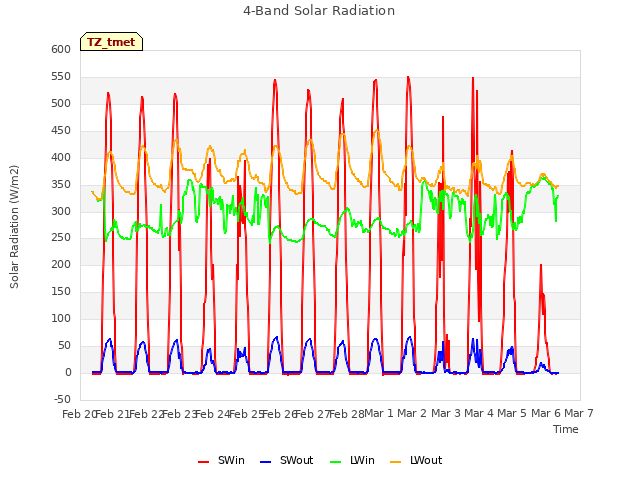Click the 100 y-axis tick label

[61, 318]
